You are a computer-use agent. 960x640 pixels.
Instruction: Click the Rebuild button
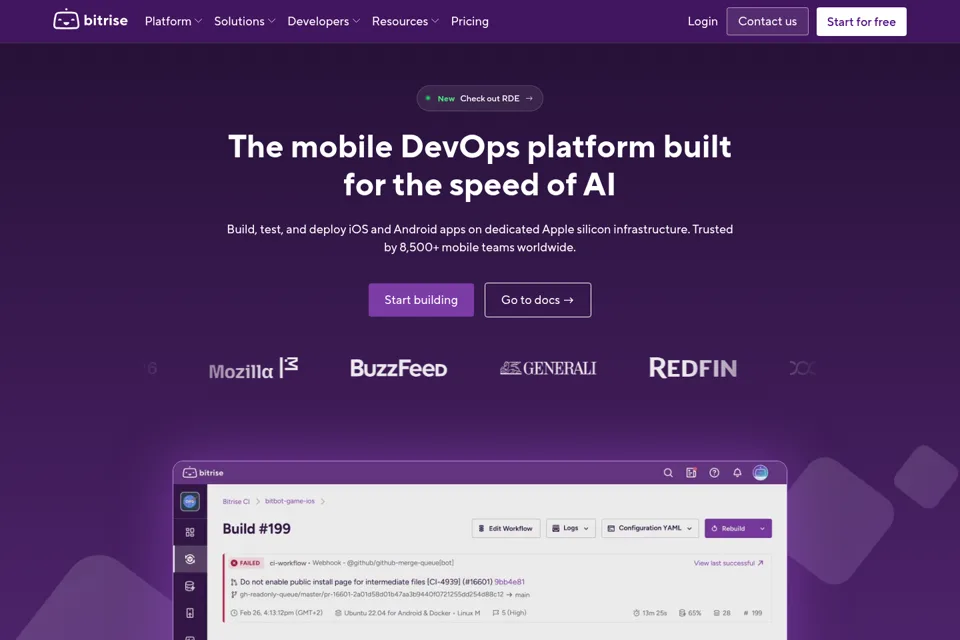[729, 528]
